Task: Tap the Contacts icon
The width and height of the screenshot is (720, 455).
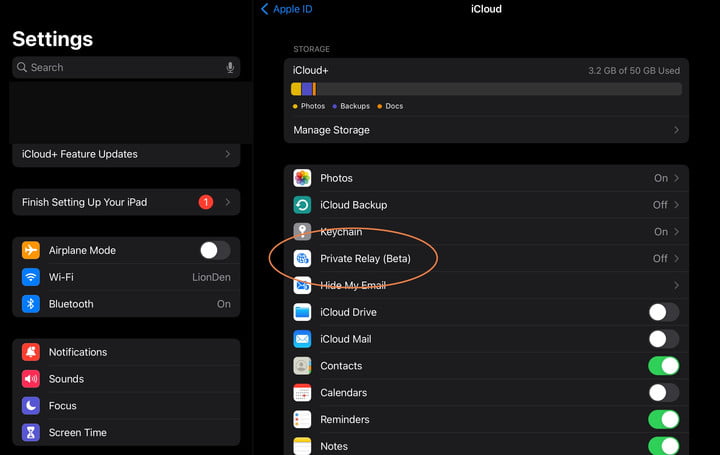Action: coord(302,366)
